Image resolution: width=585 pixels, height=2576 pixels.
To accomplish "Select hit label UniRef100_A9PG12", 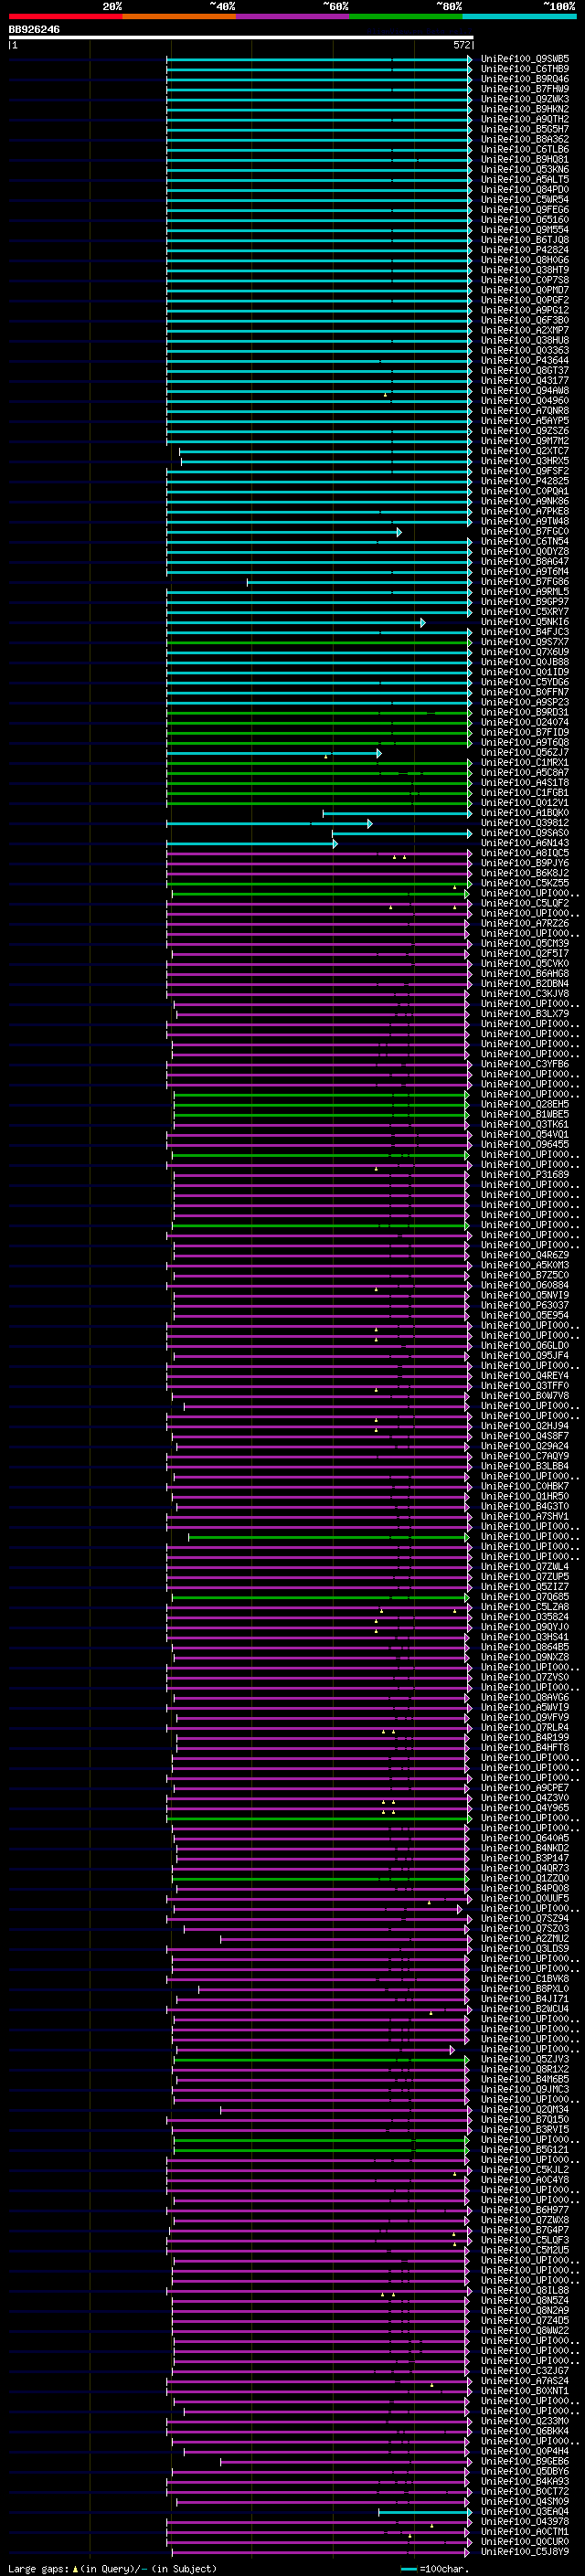I will (524, 310).
